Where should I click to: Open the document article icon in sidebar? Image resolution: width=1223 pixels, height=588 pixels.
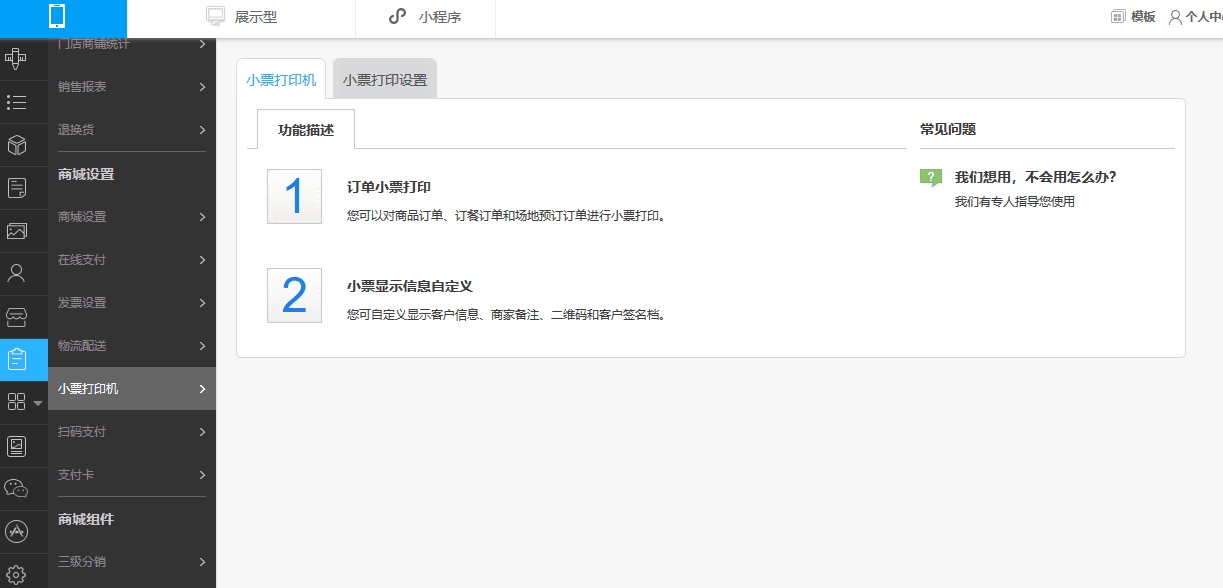coord(16,188)
